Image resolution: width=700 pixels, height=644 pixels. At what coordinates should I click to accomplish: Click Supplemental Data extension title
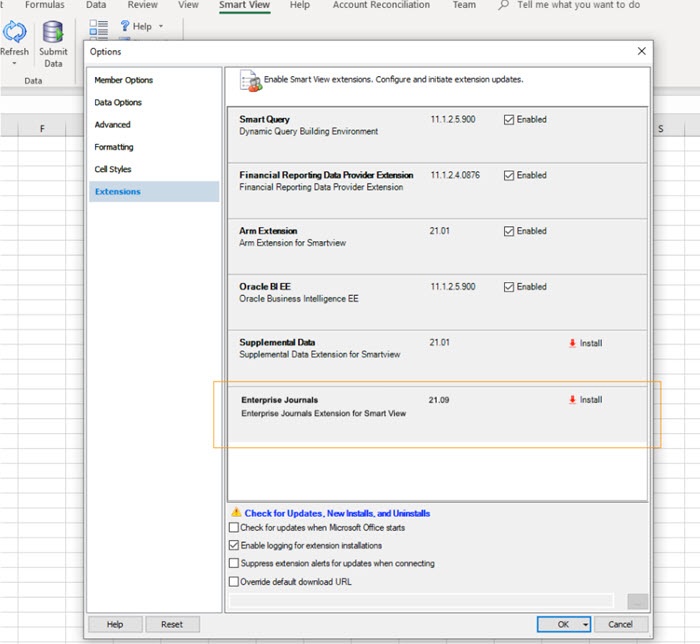pyautogui.click(x=277, y=342)
